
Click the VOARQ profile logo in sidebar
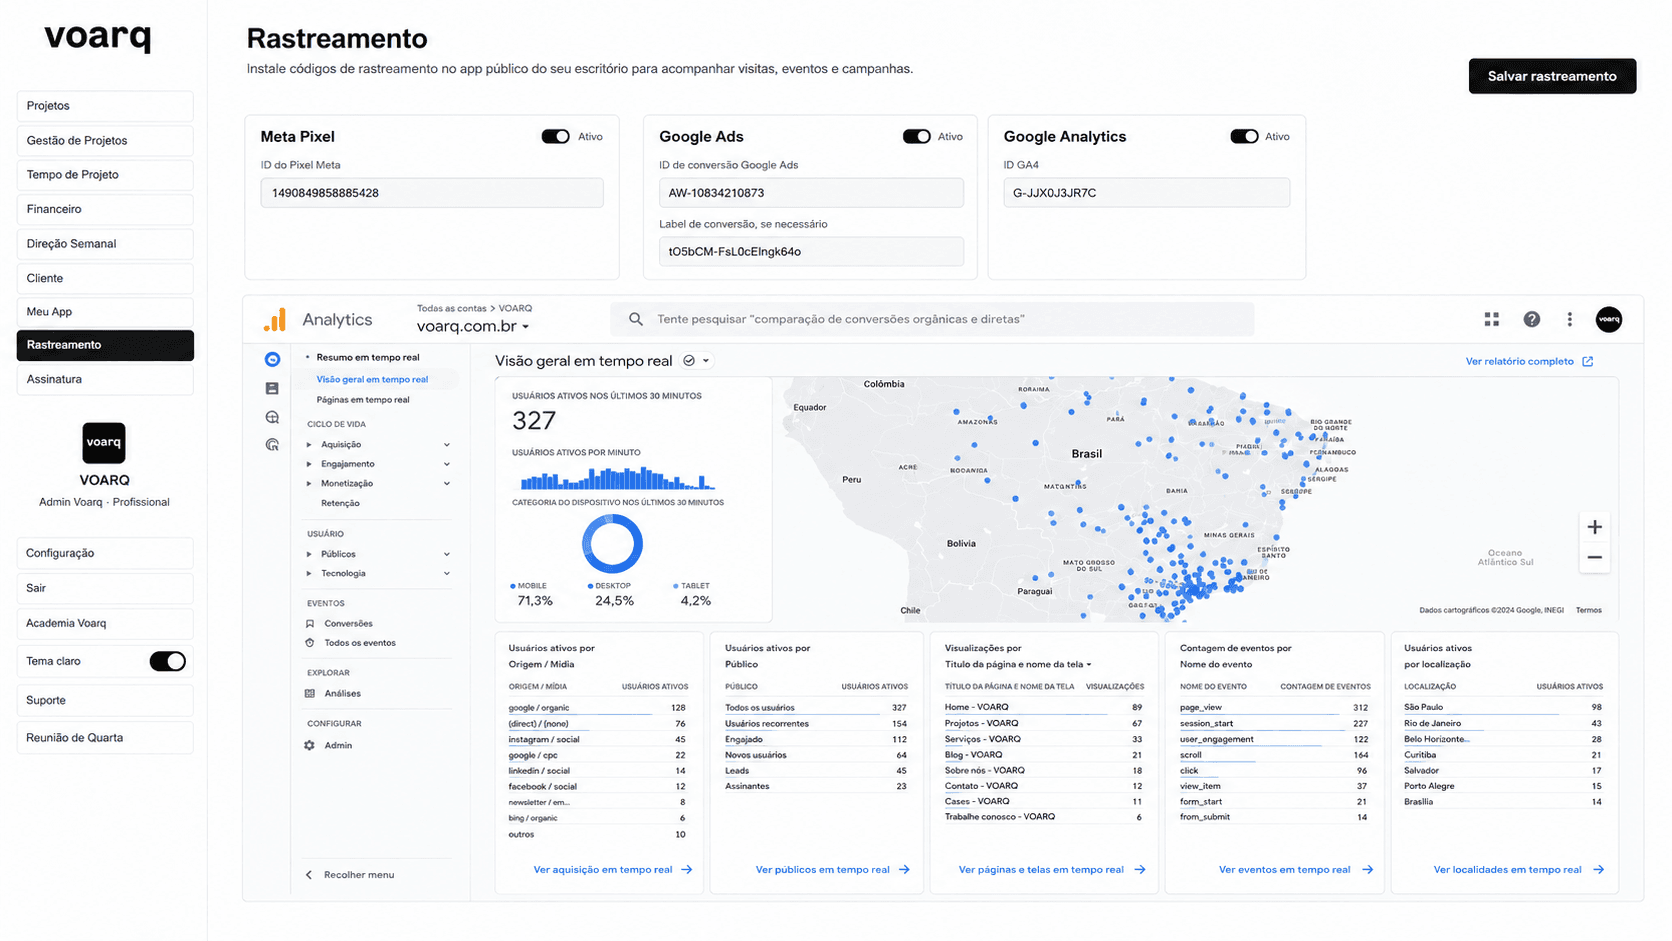click(104, 442)
